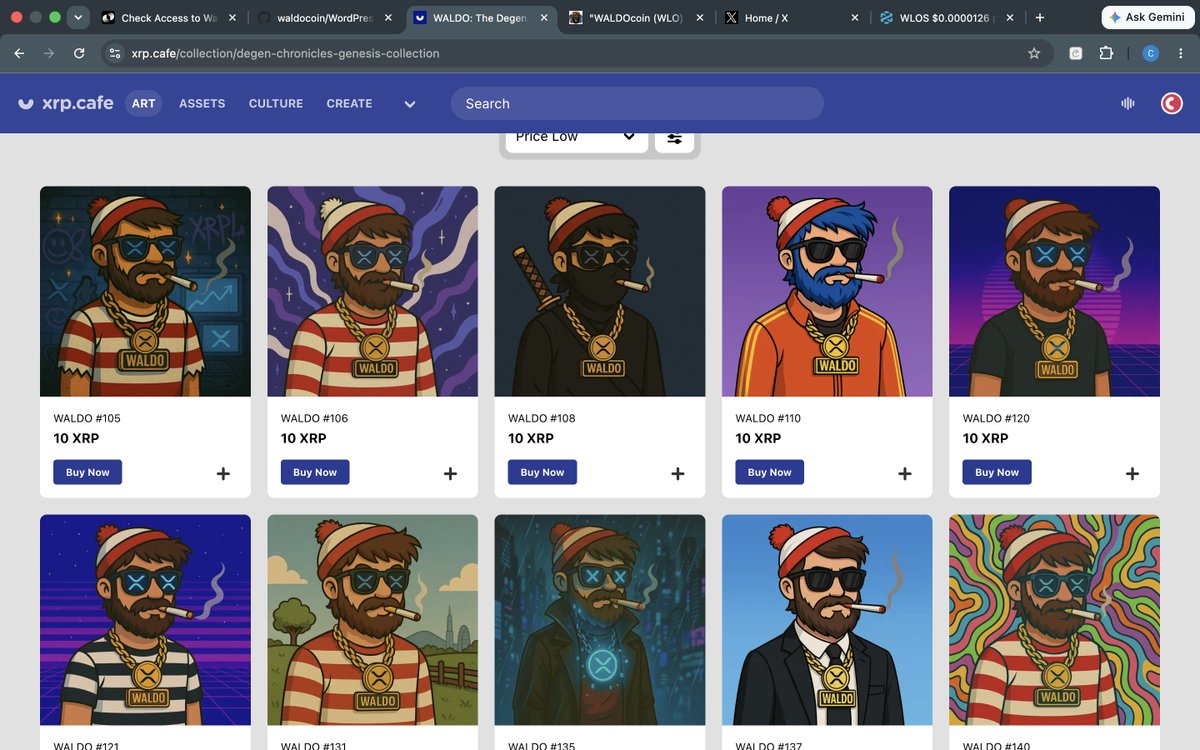Bookmark page with star icon
Screen dimensions: 1200x750
click(x=1034, y=53)
